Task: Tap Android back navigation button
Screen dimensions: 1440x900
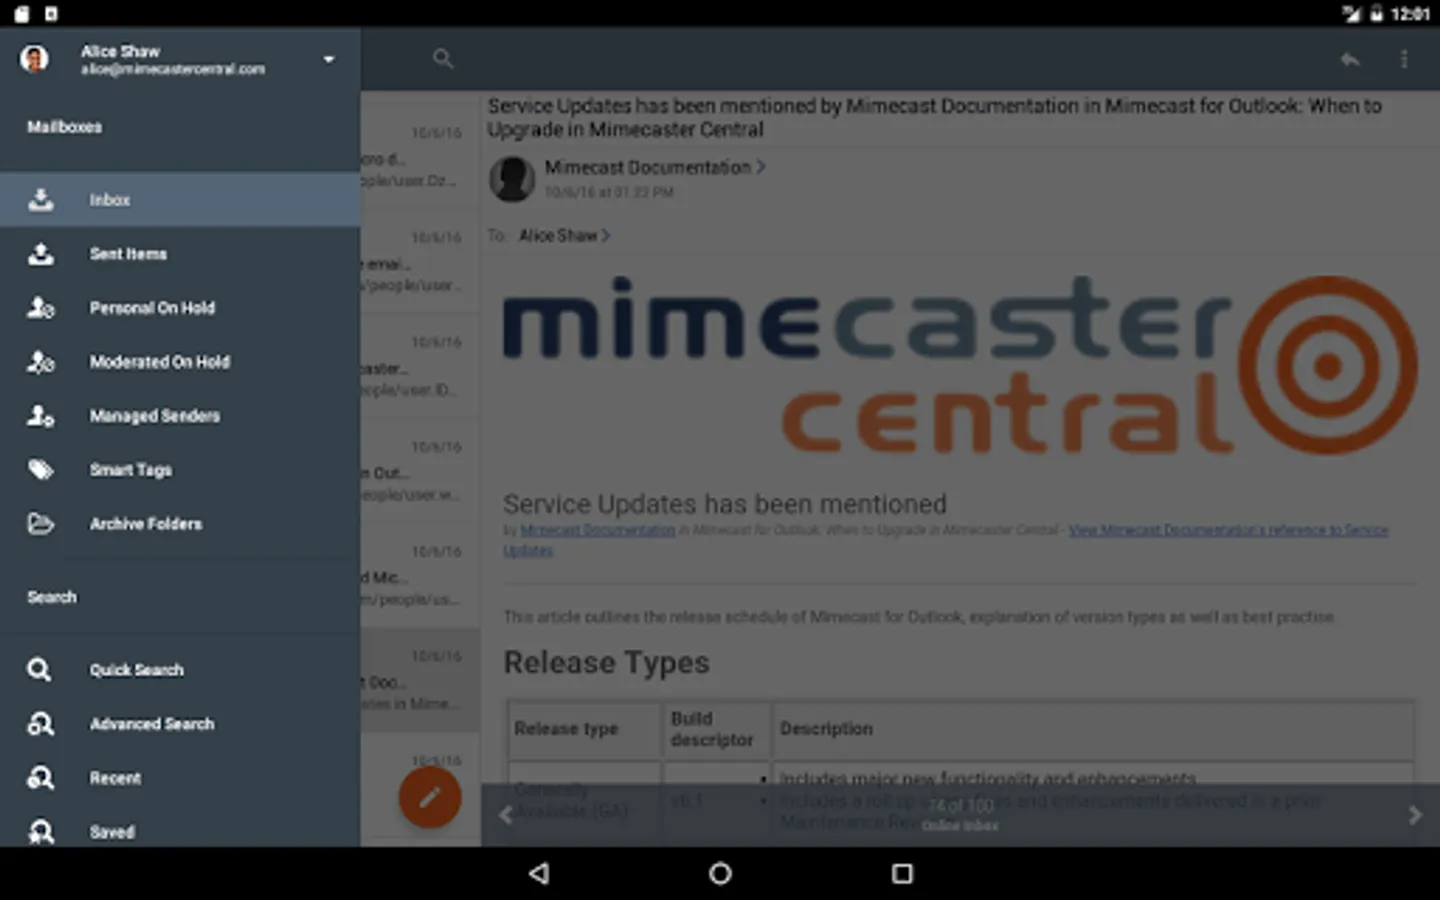Action: (539, 874)
